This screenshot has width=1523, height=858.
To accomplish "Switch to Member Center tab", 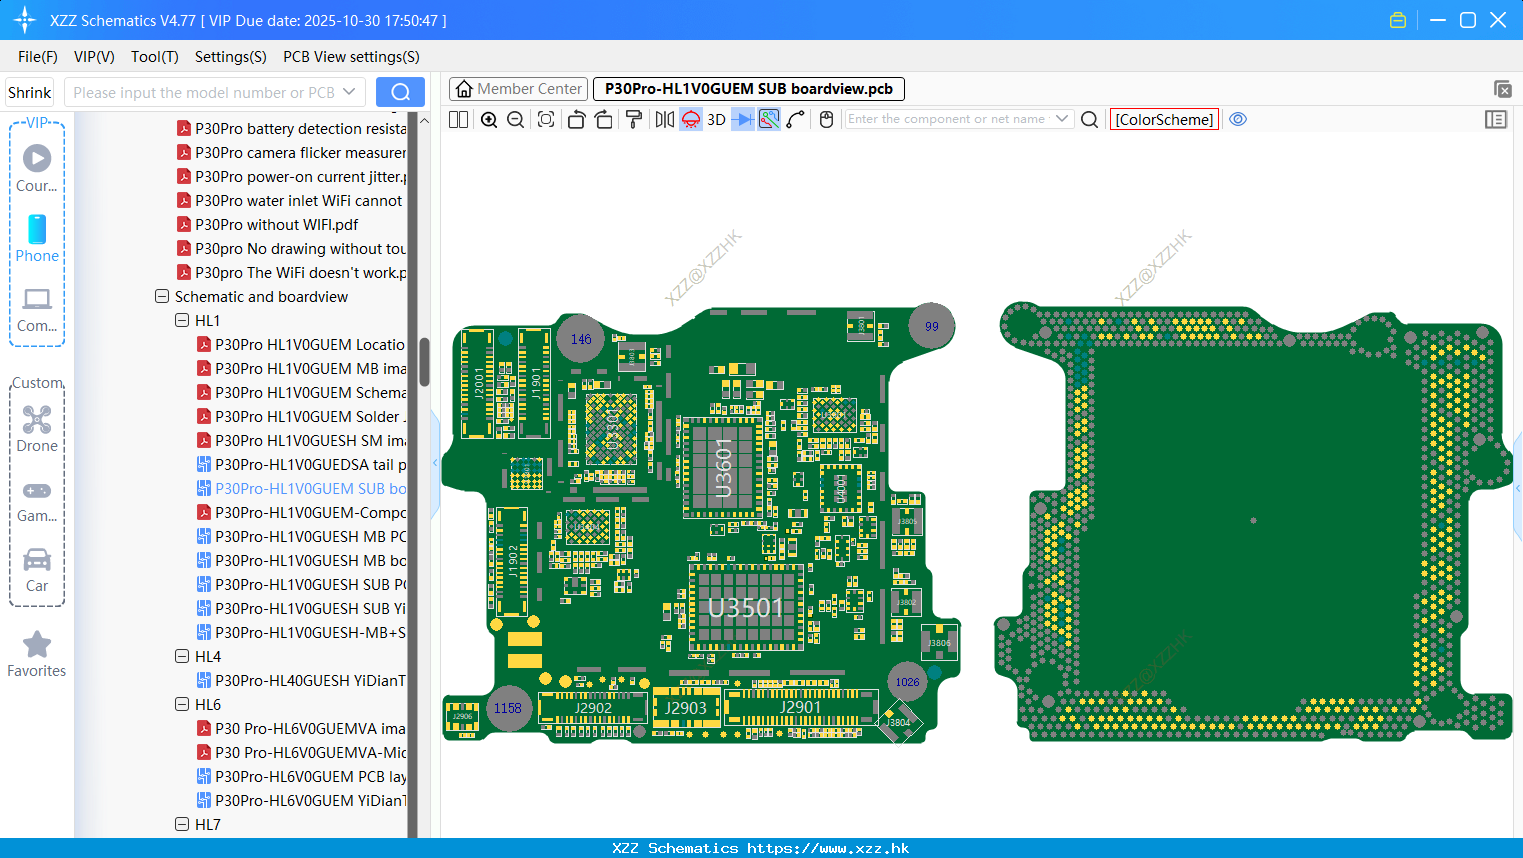I will (x=518, y=89).
